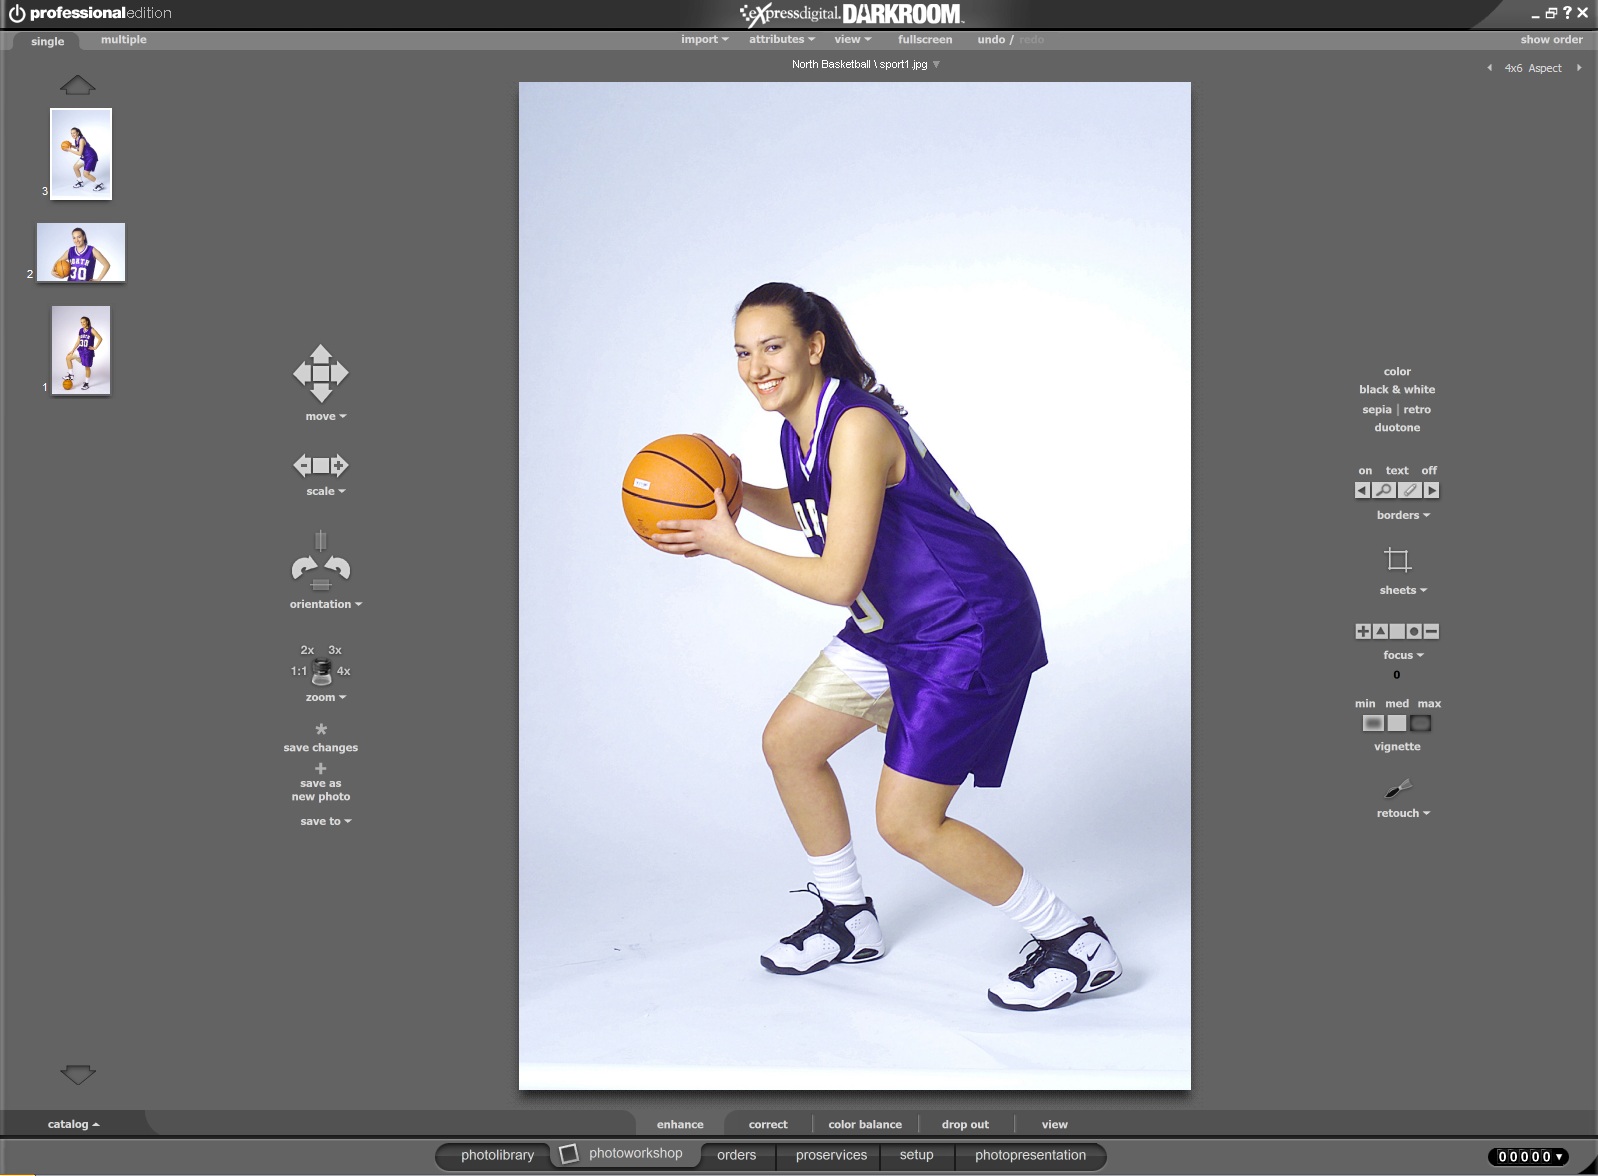
Task: Click the sheets crop icon
Action: point(1397,559)
